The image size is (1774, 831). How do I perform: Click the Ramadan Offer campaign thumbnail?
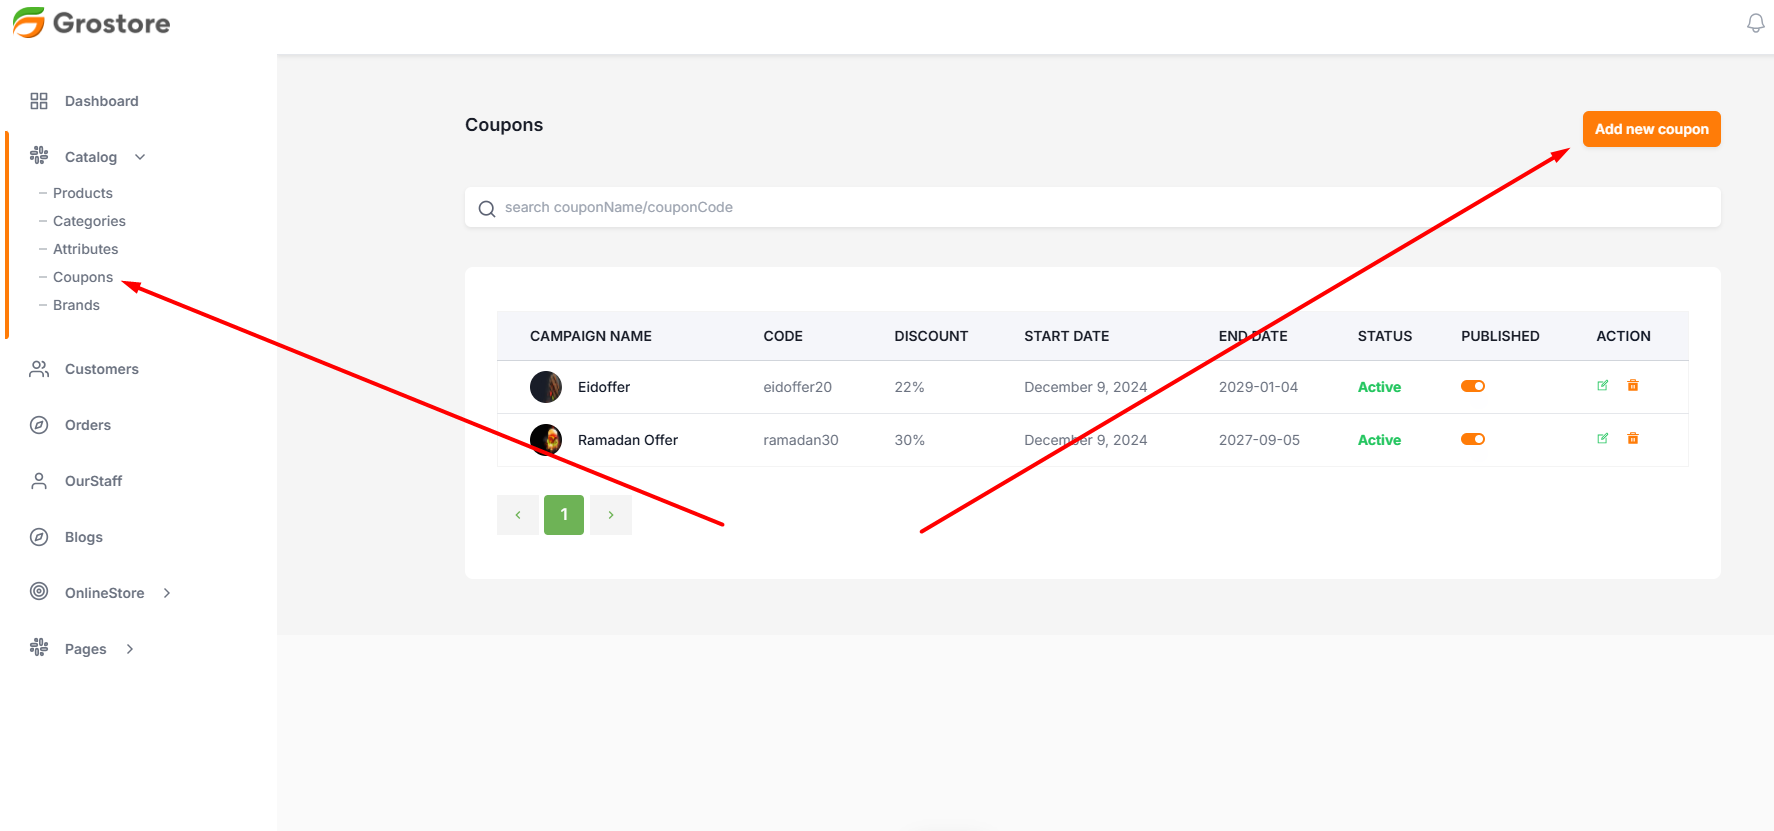[x=546, y=439]
